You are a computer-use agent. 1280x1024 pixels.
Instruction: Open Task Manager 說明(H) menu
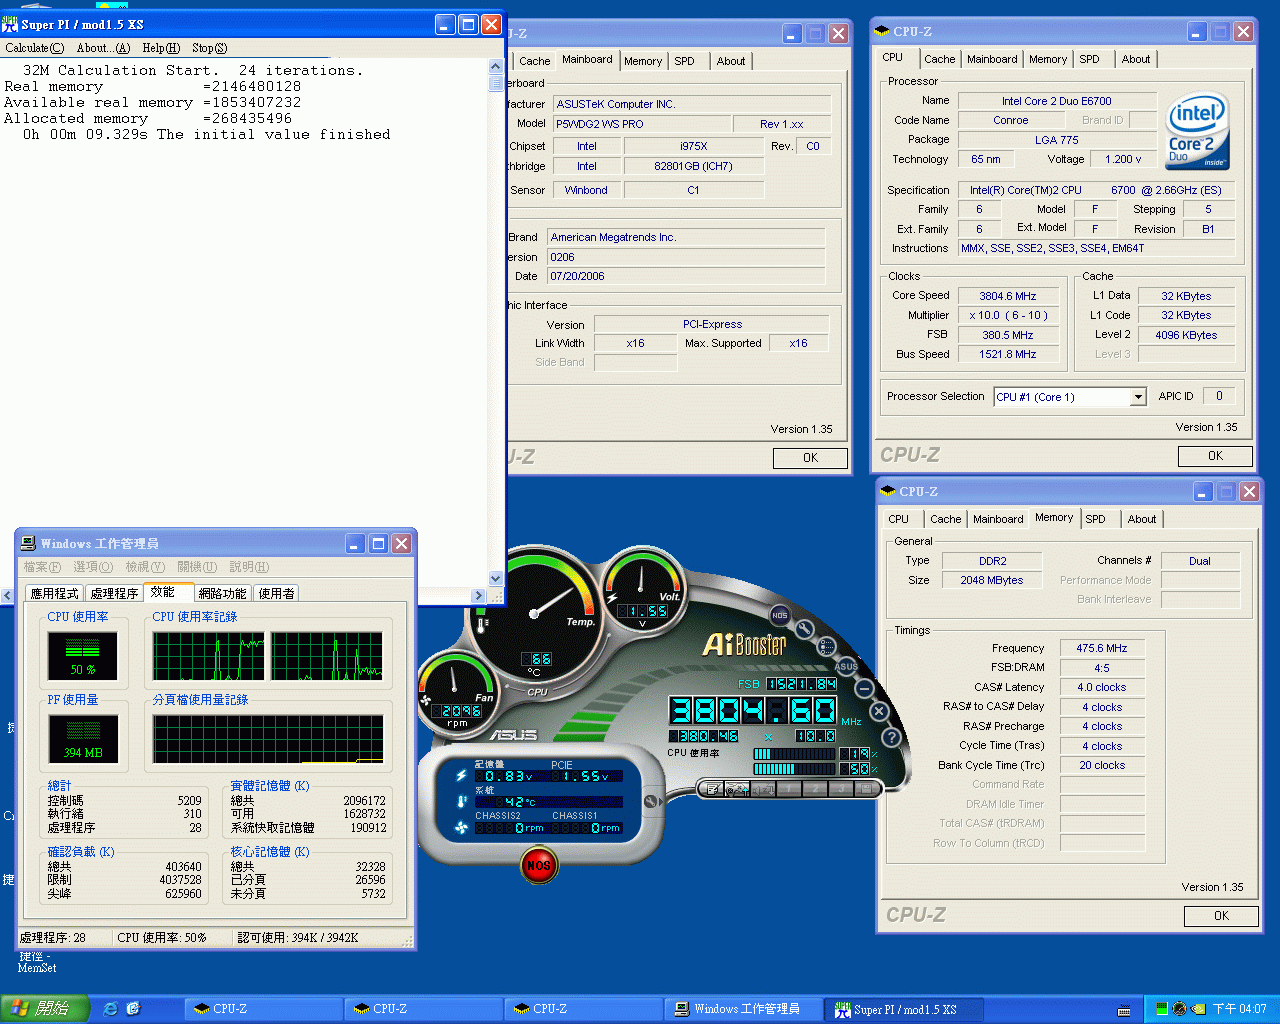click(x=249, y=567)
